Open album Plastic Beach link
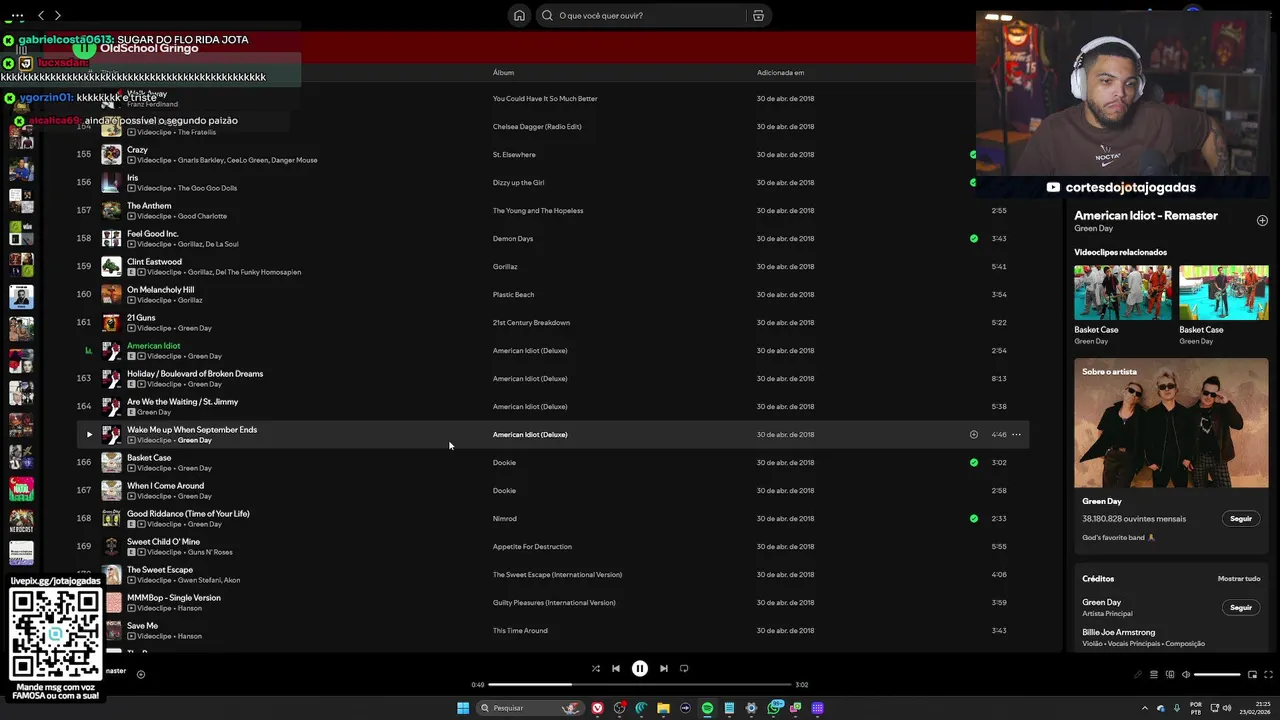 [x=513, y=294]
